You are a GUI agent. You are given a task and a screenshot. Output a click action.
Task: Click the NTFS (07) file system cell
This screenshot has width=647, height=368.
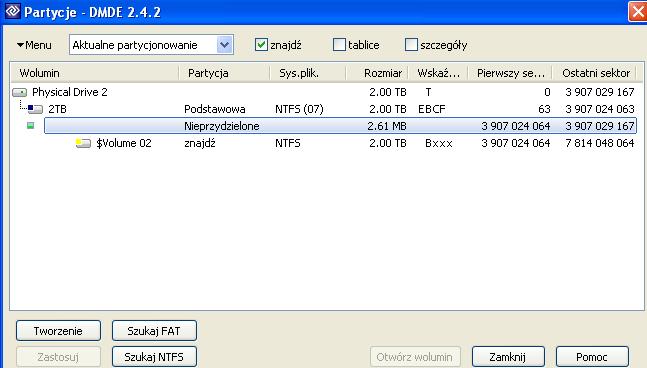point(299,109)
